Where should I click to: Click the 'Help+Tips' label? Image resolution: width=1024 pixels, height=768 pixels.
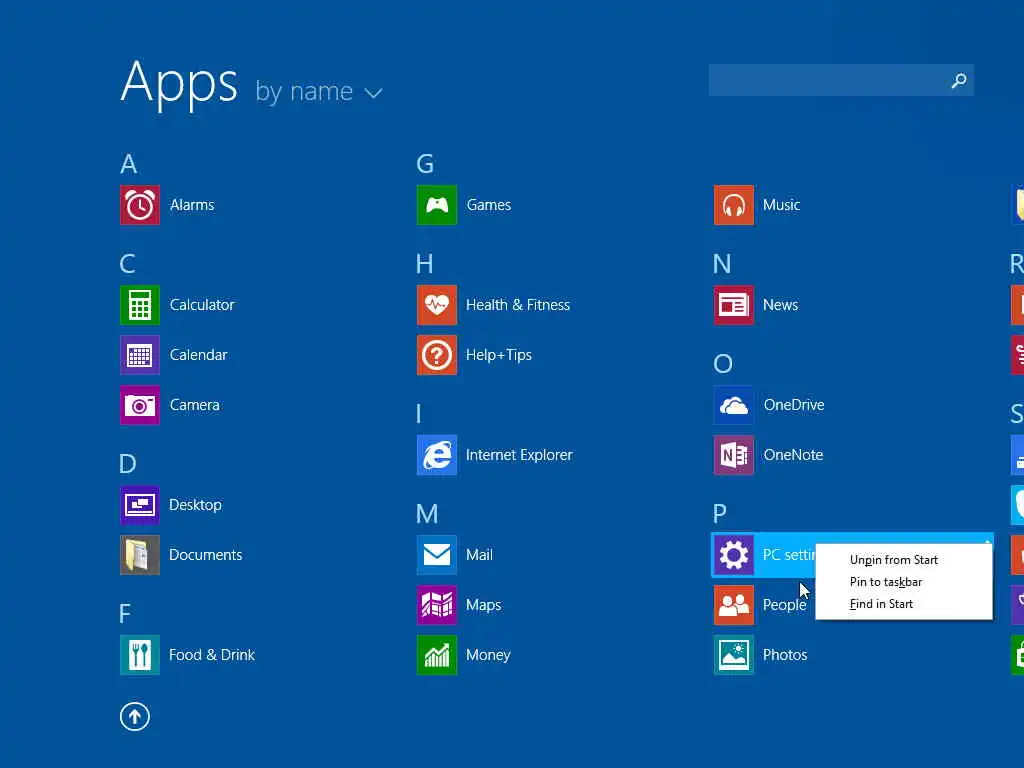pos(499,355)
